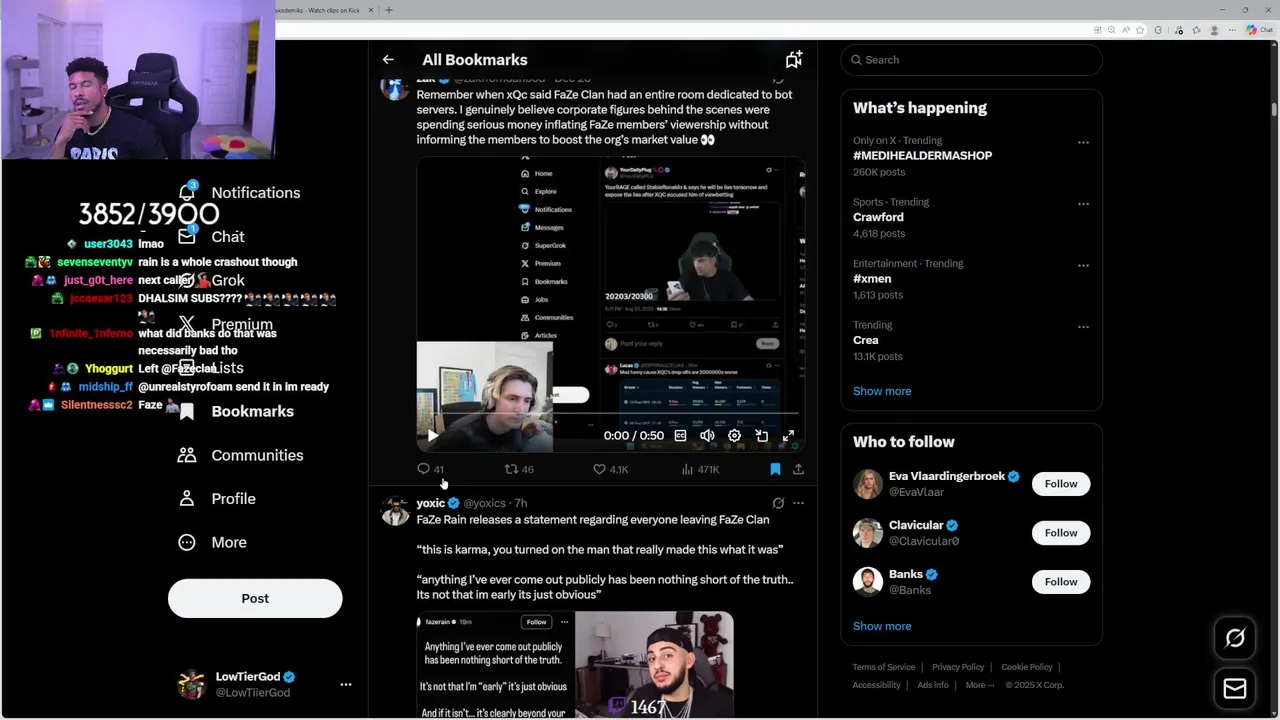The image size is (1280, 720).
Task: Open the browser favorites list icon
Action: [1197, 30]
